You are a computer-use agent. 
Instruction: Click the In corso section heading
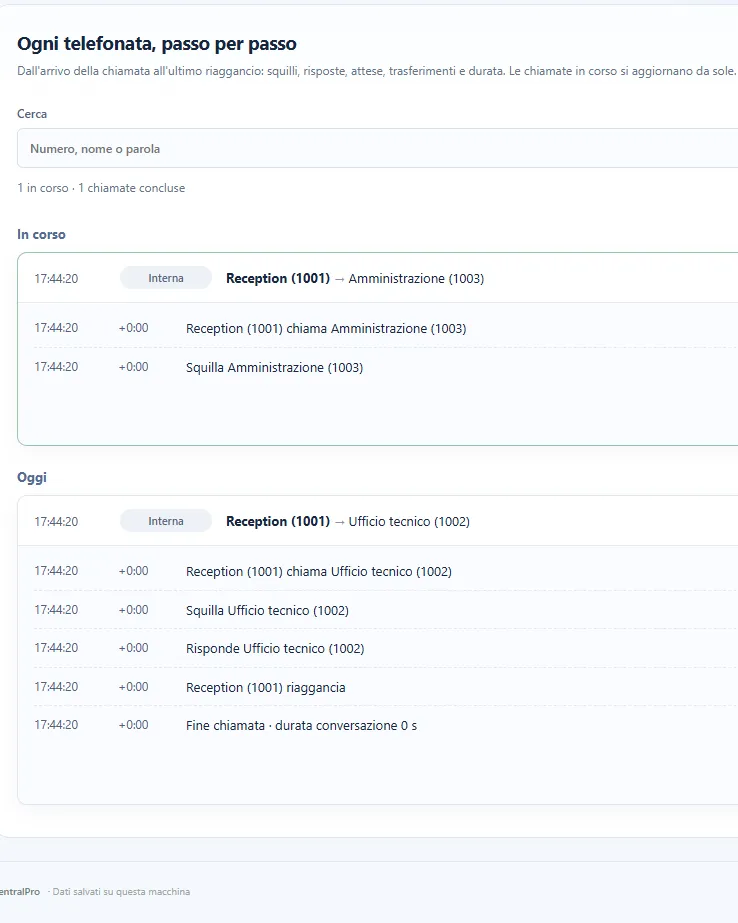[41, 234]
